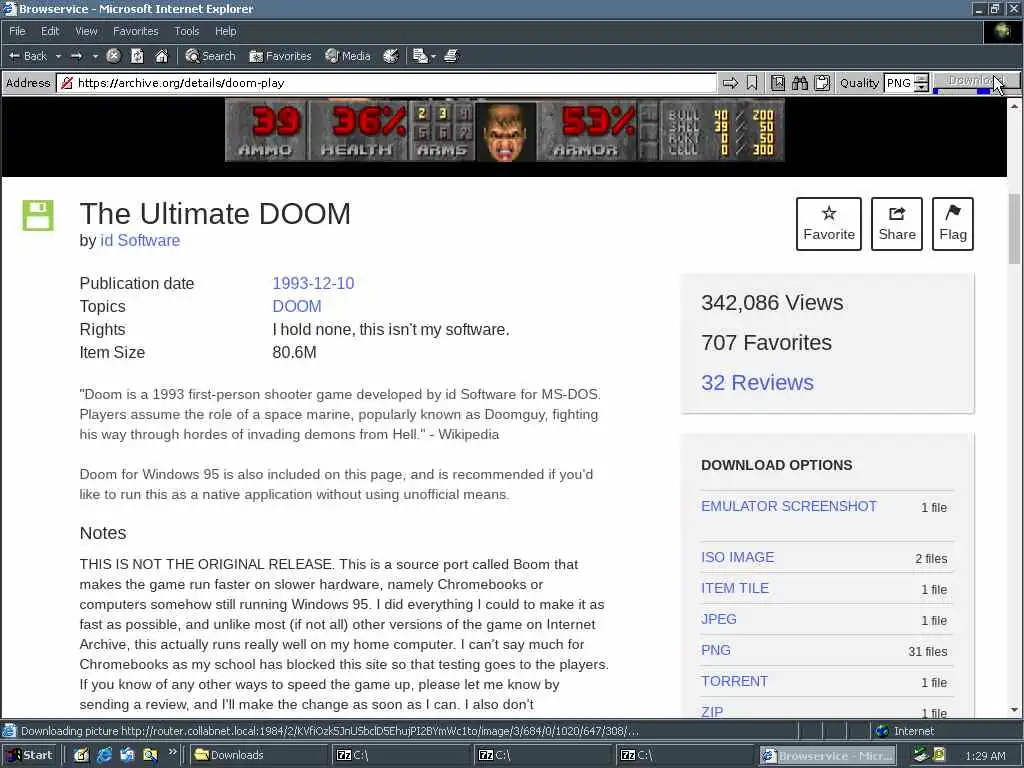The image size is (1024, 768).
Task: Click the 1993-12-10 publication date link
Action: (x=313, y=283)
